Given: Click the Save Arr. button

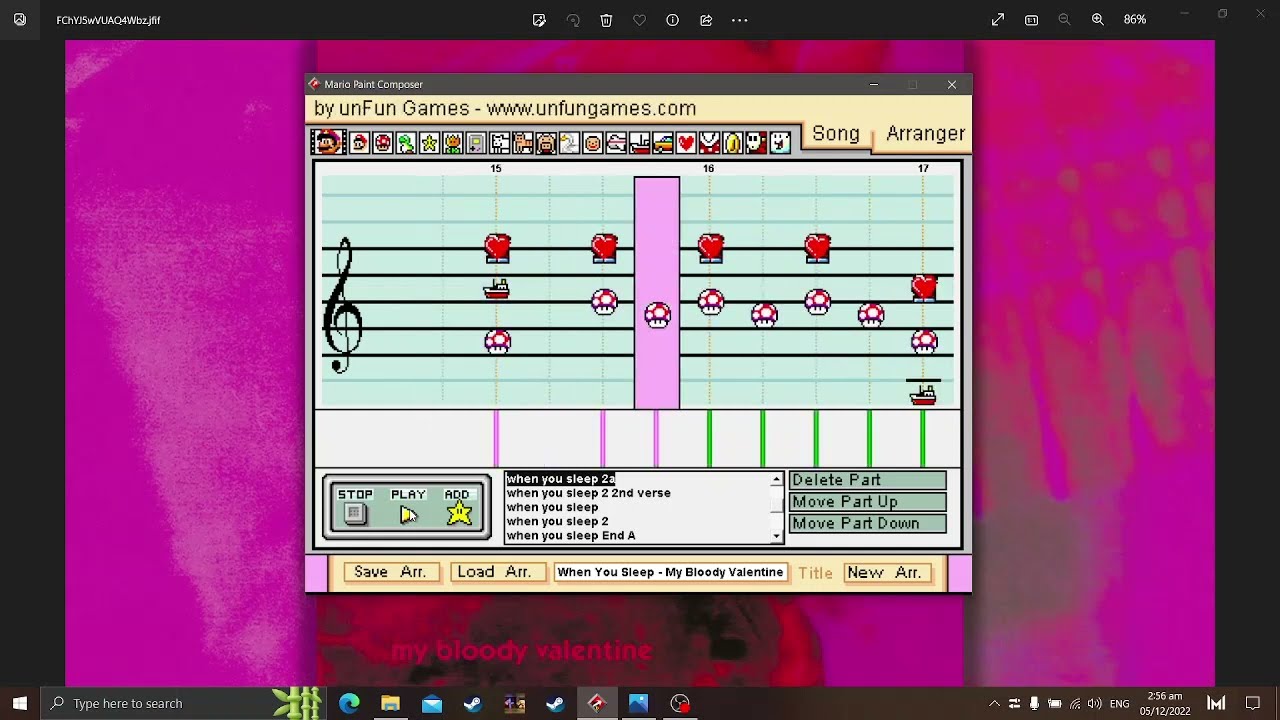Looking at the screenshot, I should (x=390, y=572).
